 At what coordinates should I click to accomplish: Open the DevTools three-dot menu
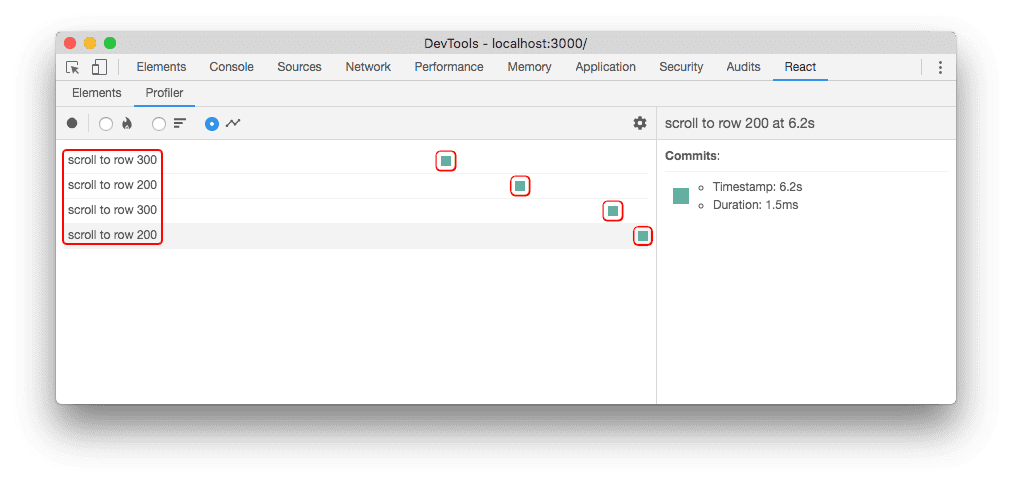tap(940, 67)
